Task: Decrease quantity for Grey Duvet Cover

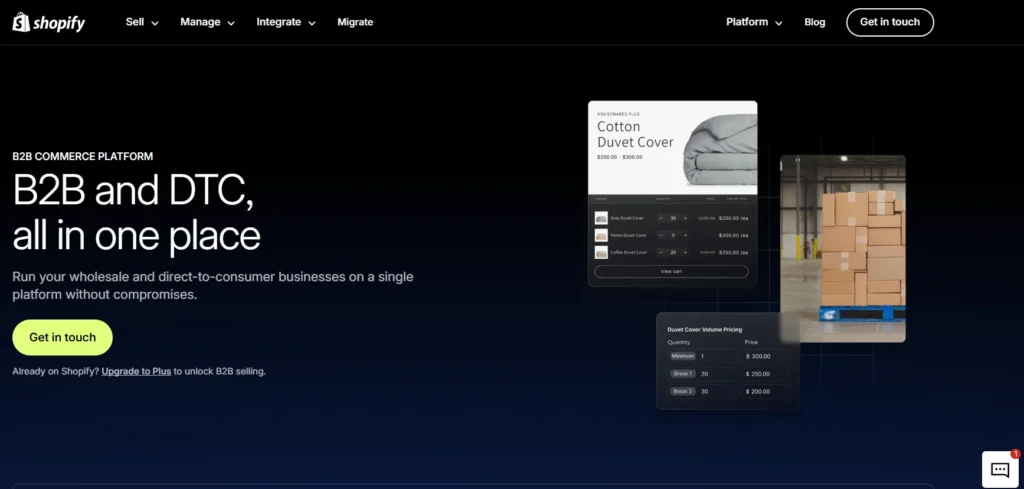Action: (x=661, y=218)
